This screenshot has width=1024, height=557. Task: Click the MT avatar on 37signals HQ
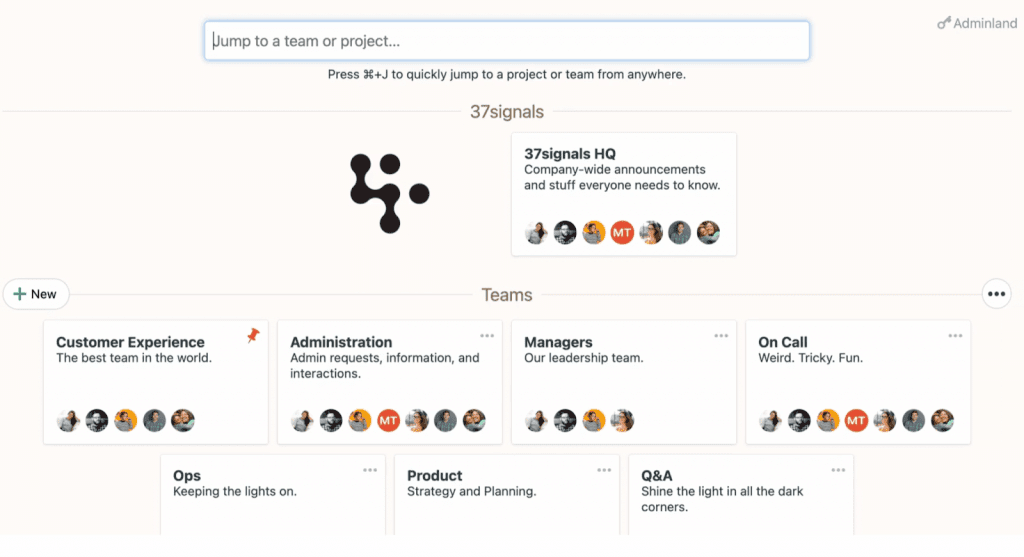(x=622, y=232)
